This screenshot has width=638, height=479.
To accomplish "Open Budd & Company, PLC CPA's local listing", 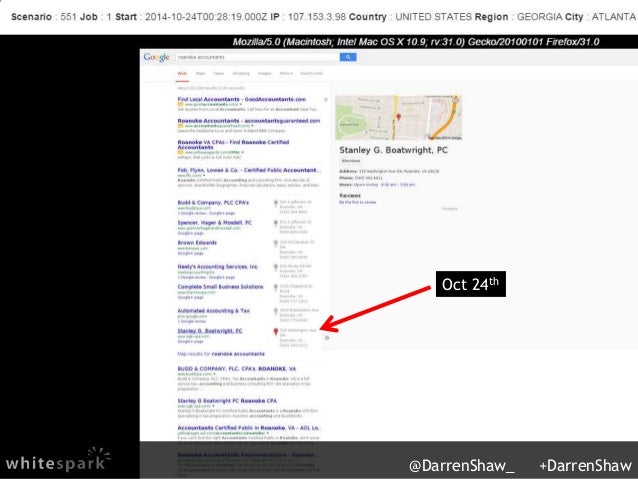I will tap(213, 203).
